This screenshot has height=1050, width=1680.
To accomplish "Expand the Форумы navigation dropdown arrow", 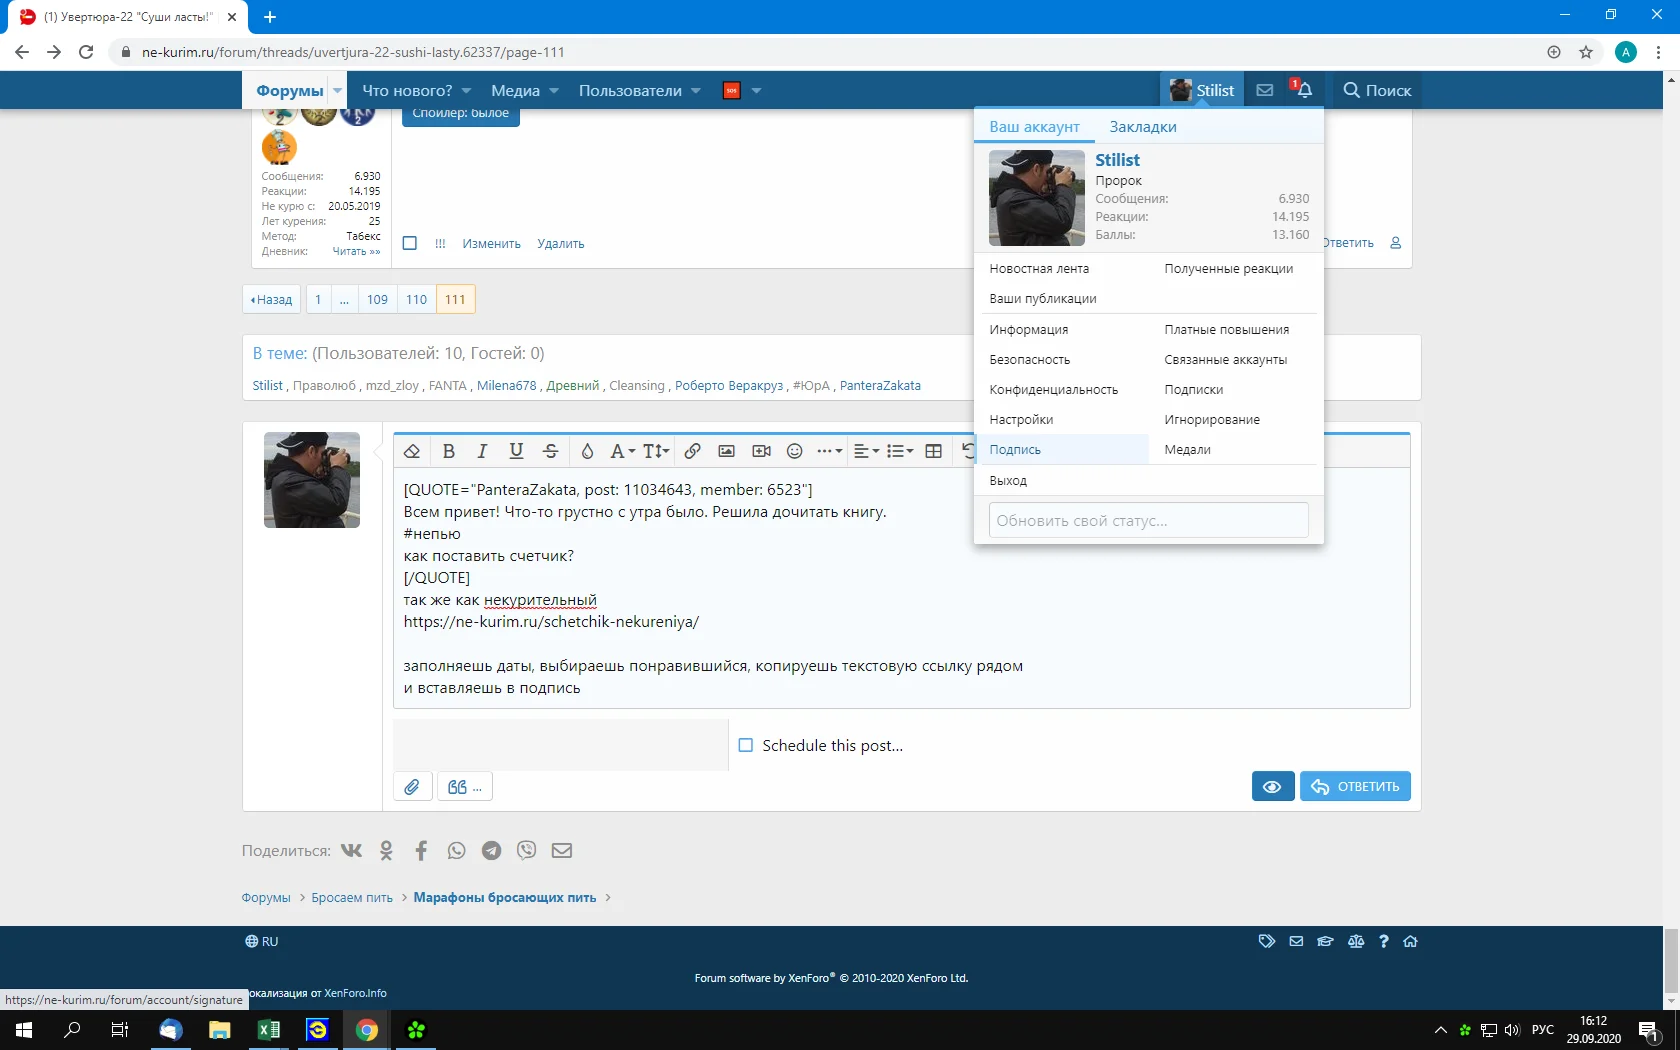I will [337, 91].
